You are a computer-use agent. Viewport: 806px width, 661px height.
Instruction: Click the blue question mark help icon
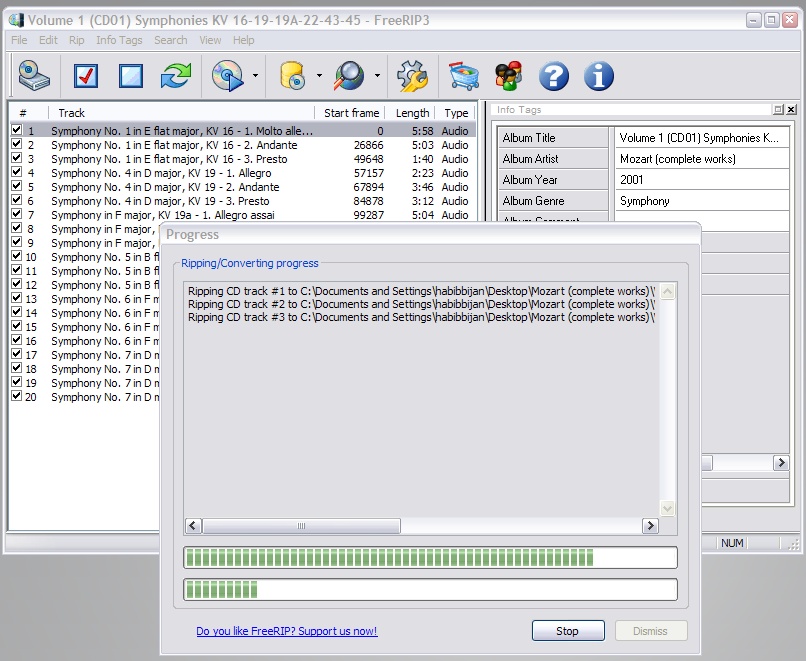point(554,76)
